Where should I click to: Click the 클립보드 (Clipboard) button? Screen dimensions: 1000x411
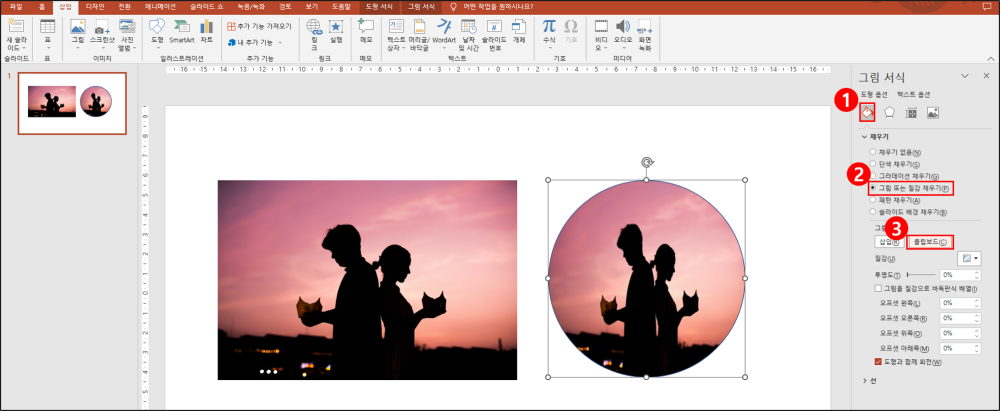tap(930, 242)
